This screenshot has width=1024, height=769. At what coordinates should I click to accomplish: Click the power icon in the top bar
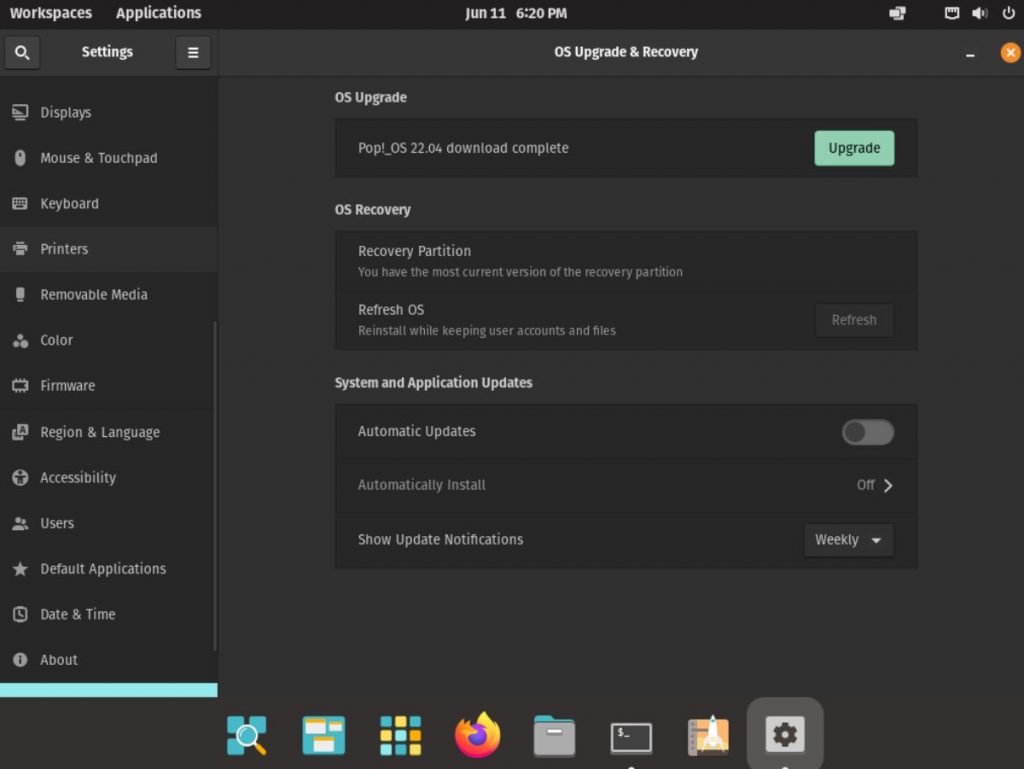[1009, 13]
